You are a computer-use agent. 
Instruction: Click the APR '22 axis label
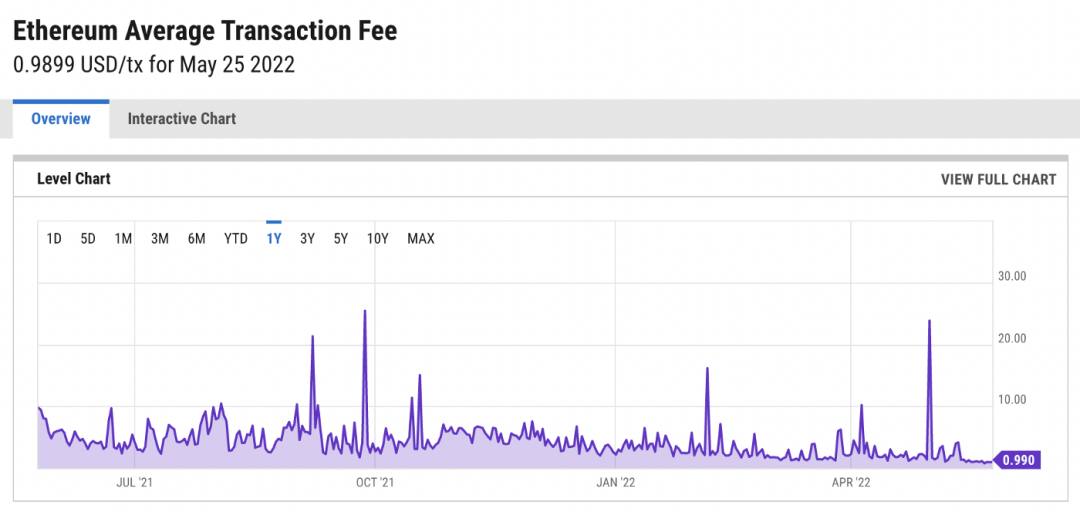click(853, 483)
